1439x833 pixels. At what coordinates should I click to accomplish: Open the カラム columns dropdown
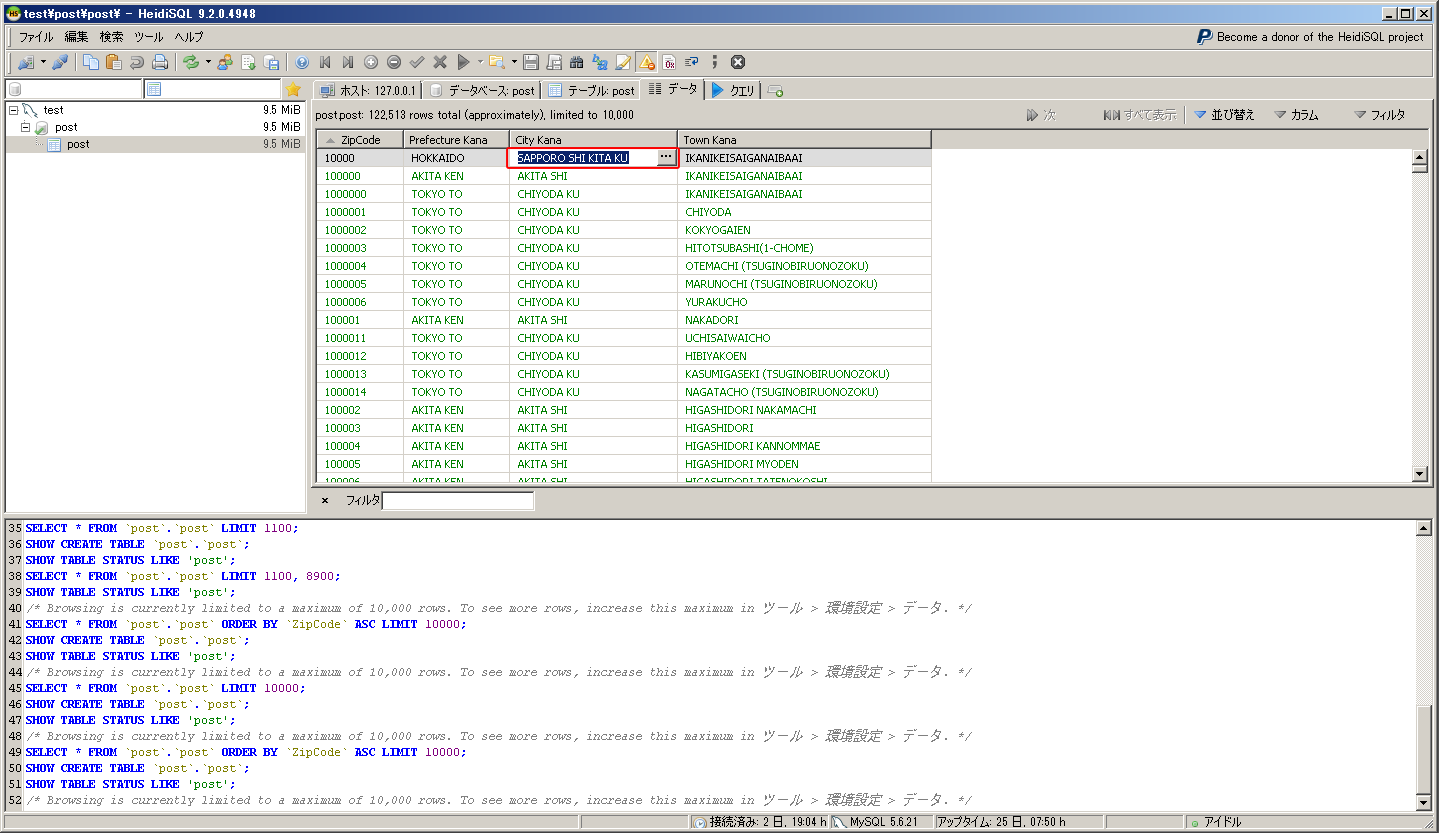tap(1296, 115)
